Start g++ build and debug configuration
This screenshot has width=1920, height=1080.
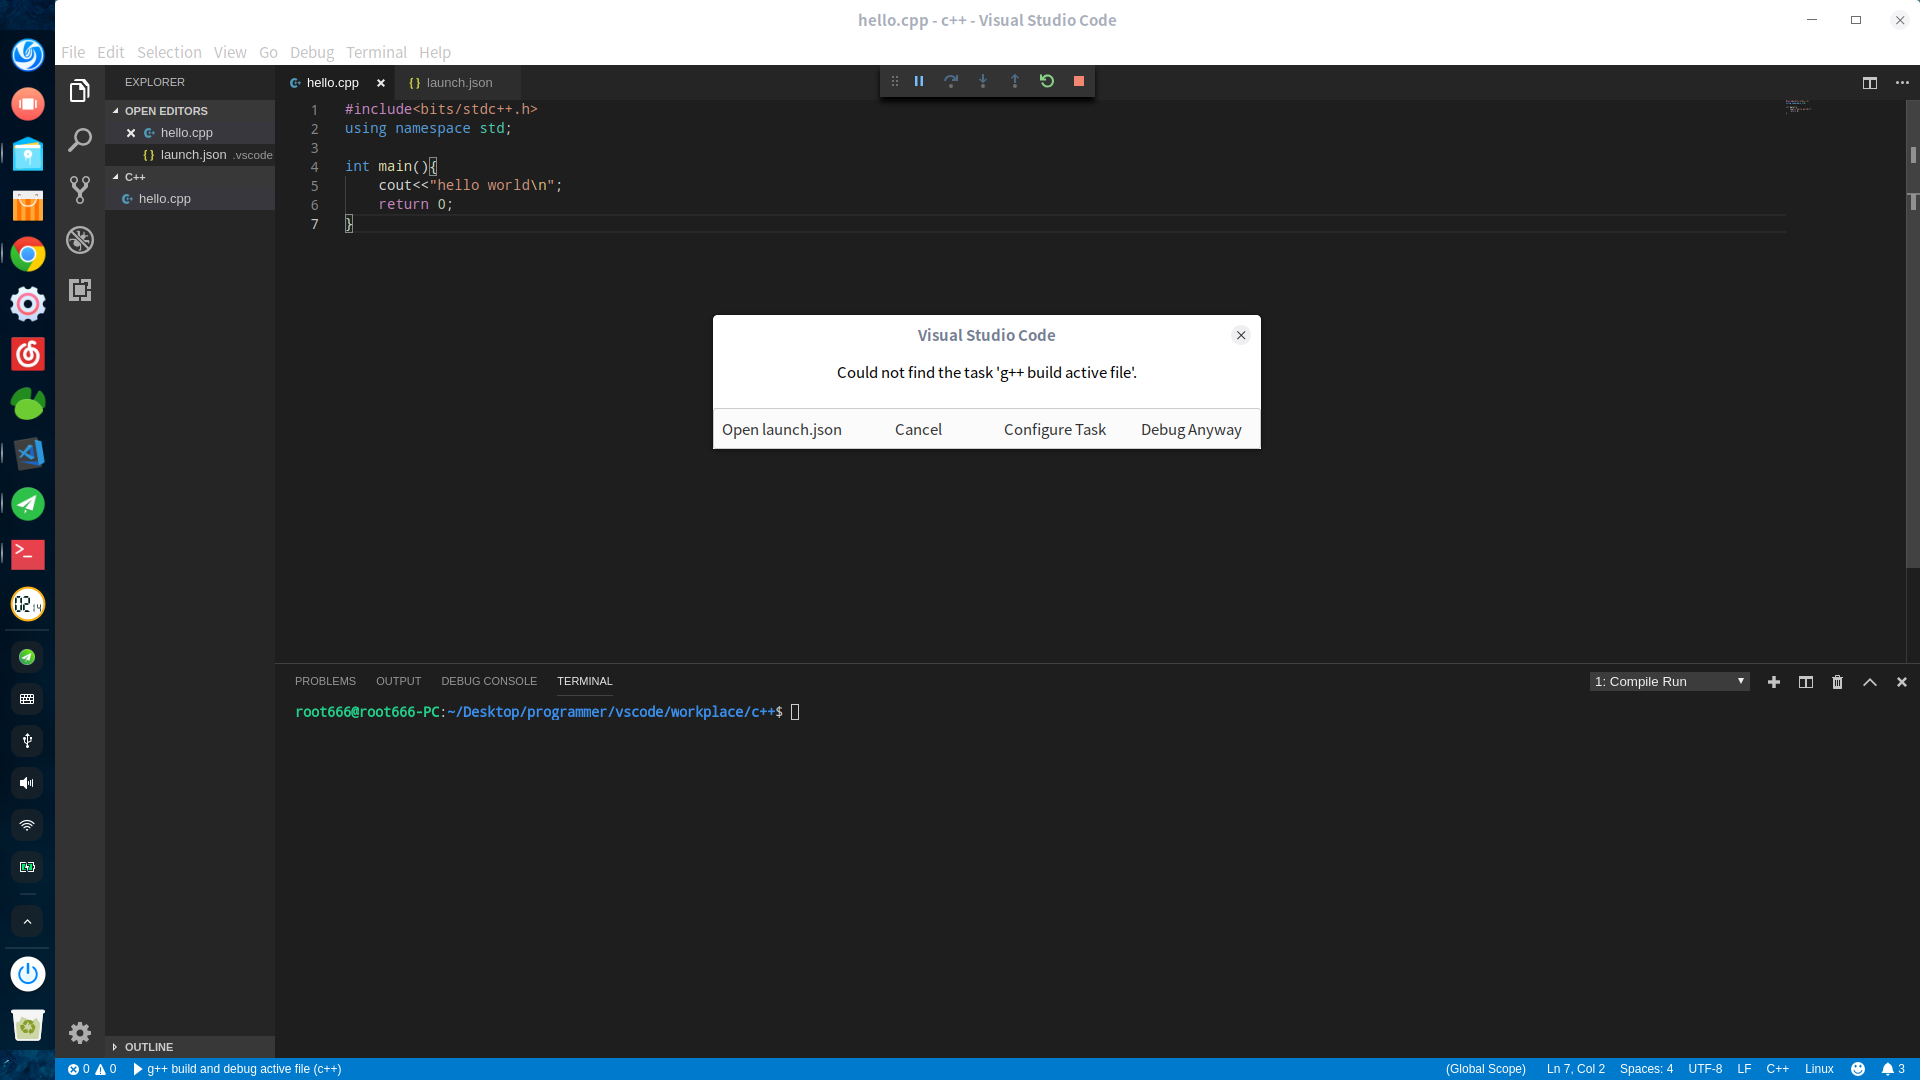click(x=237, y=1069)
